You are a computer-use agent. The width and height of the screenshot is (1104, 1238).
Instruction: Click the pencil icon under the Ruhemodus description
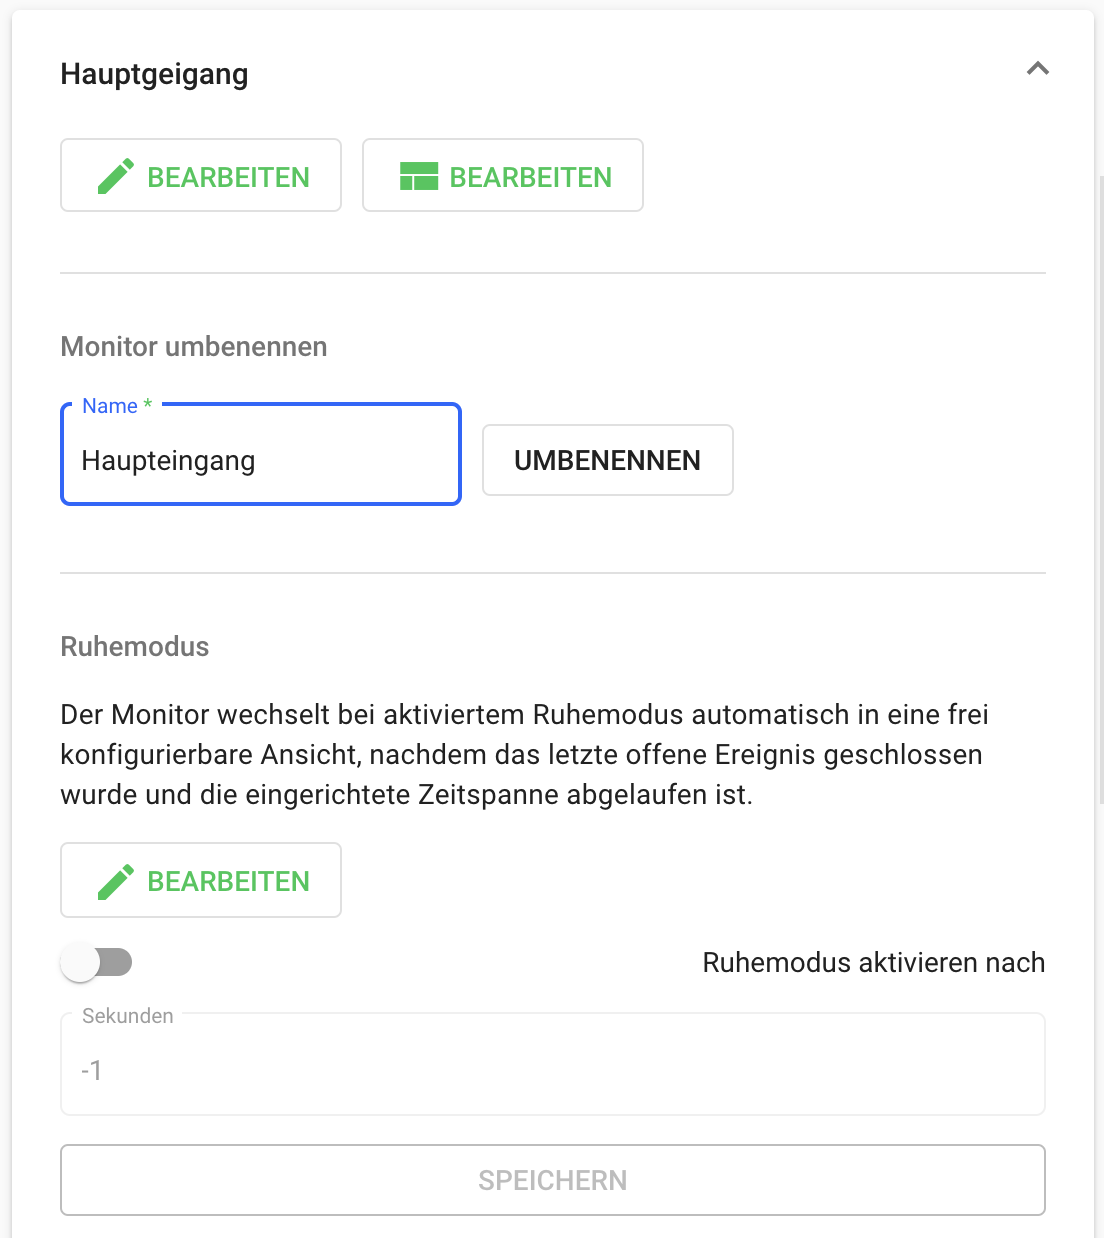(x=116, y=881)
